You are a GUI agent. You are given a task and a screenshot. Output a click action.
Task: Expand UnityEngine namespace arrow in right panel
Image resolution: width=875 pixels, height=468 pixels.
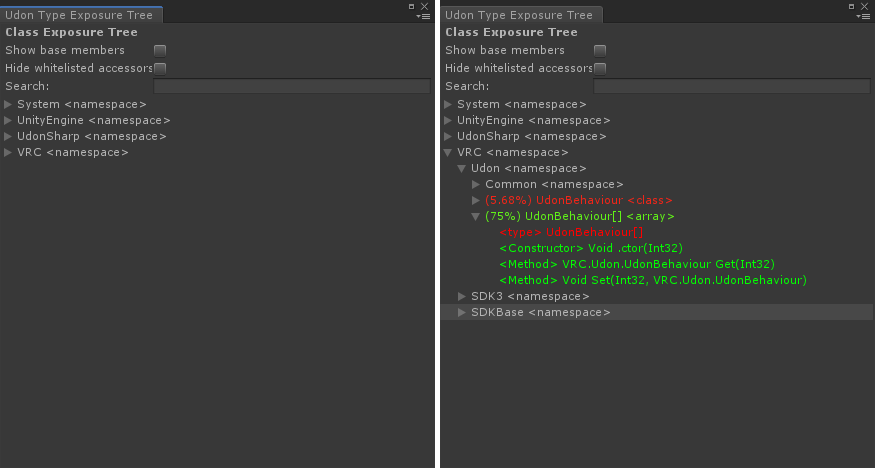[x=448, y=120]
